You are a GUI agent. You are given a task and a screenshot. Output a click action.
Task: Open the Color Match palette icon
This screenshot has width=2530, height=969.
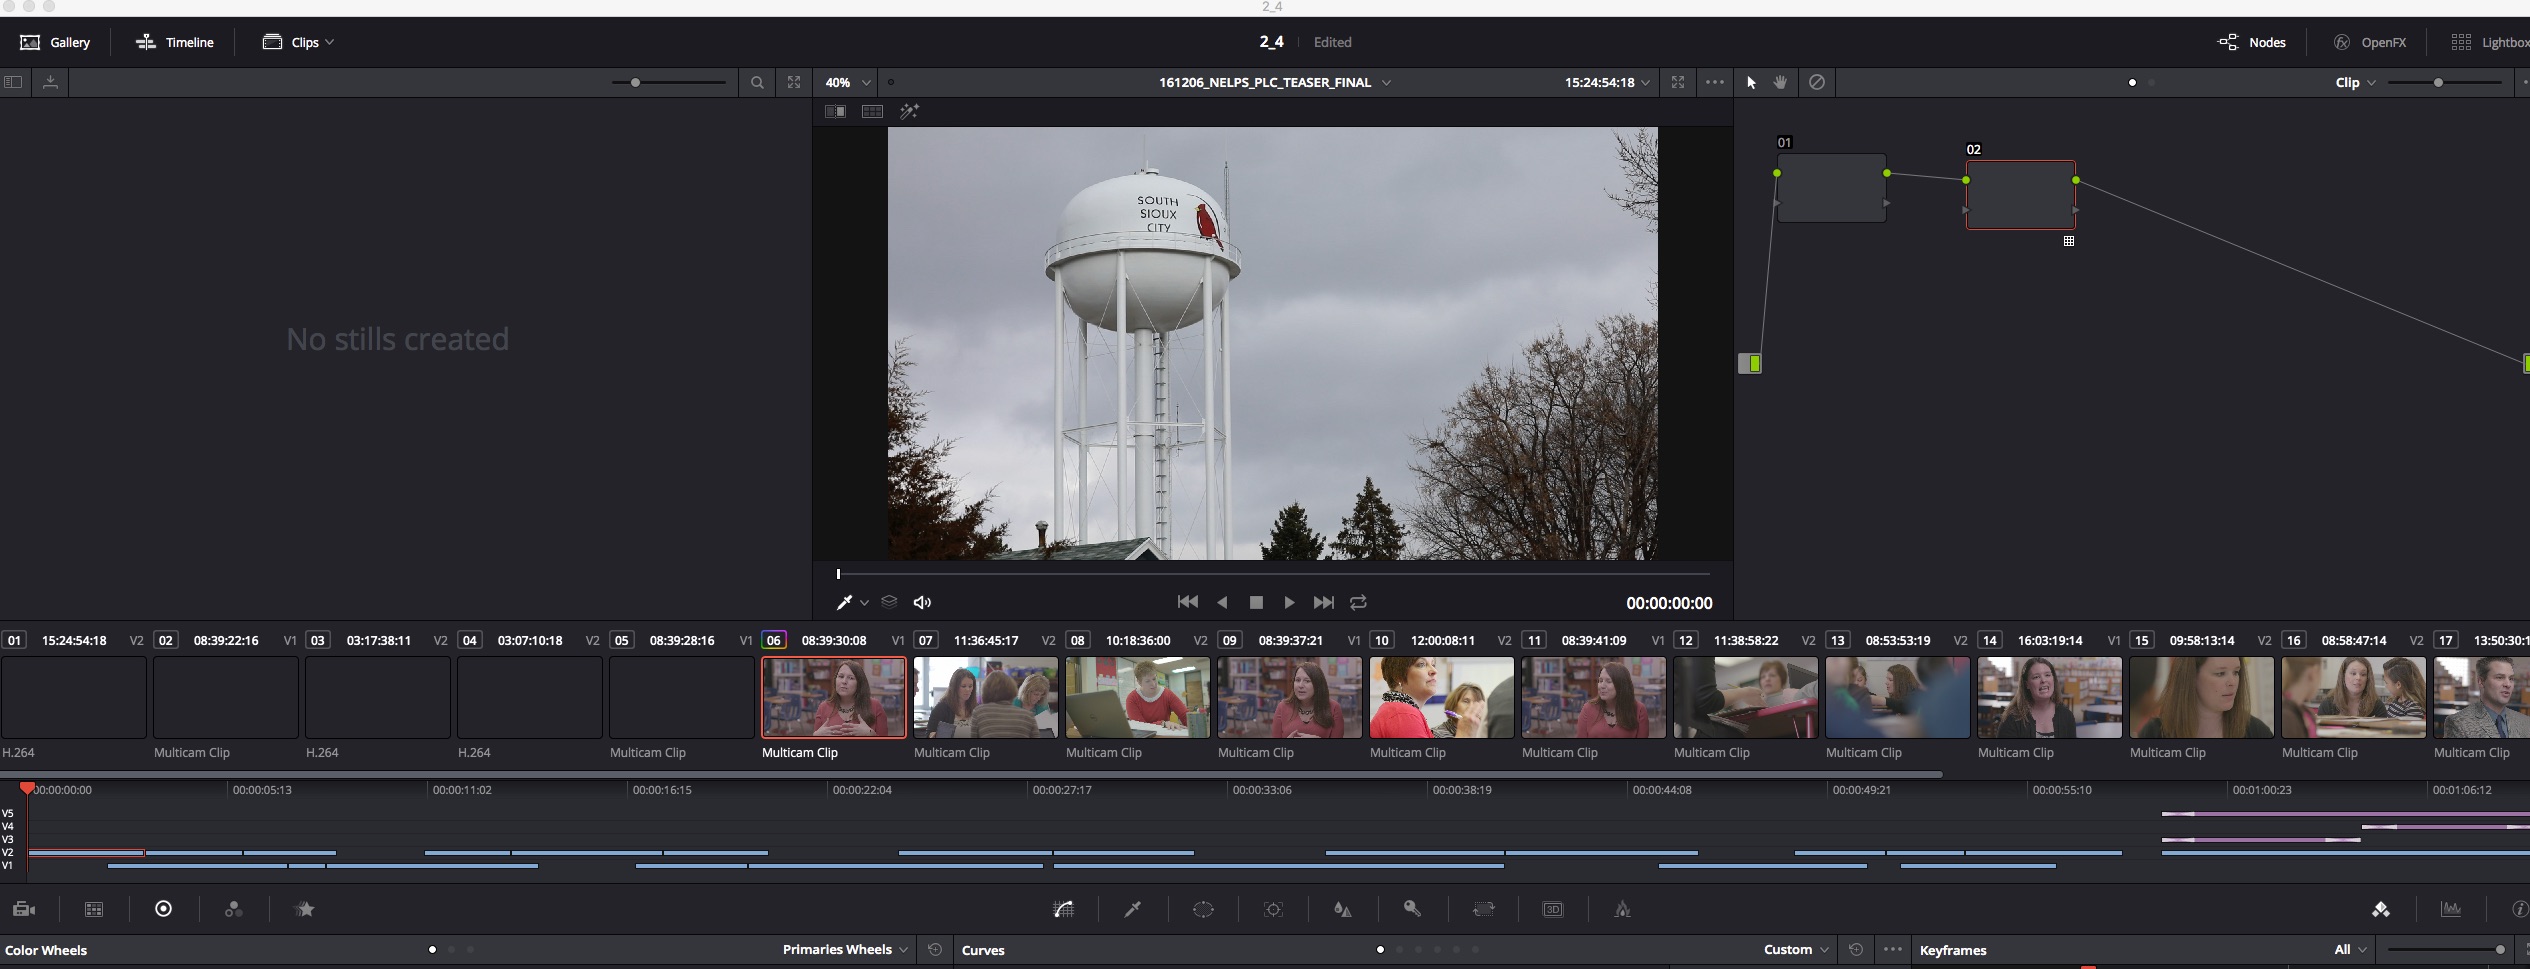pyautogui.click(x=94, y=909)
